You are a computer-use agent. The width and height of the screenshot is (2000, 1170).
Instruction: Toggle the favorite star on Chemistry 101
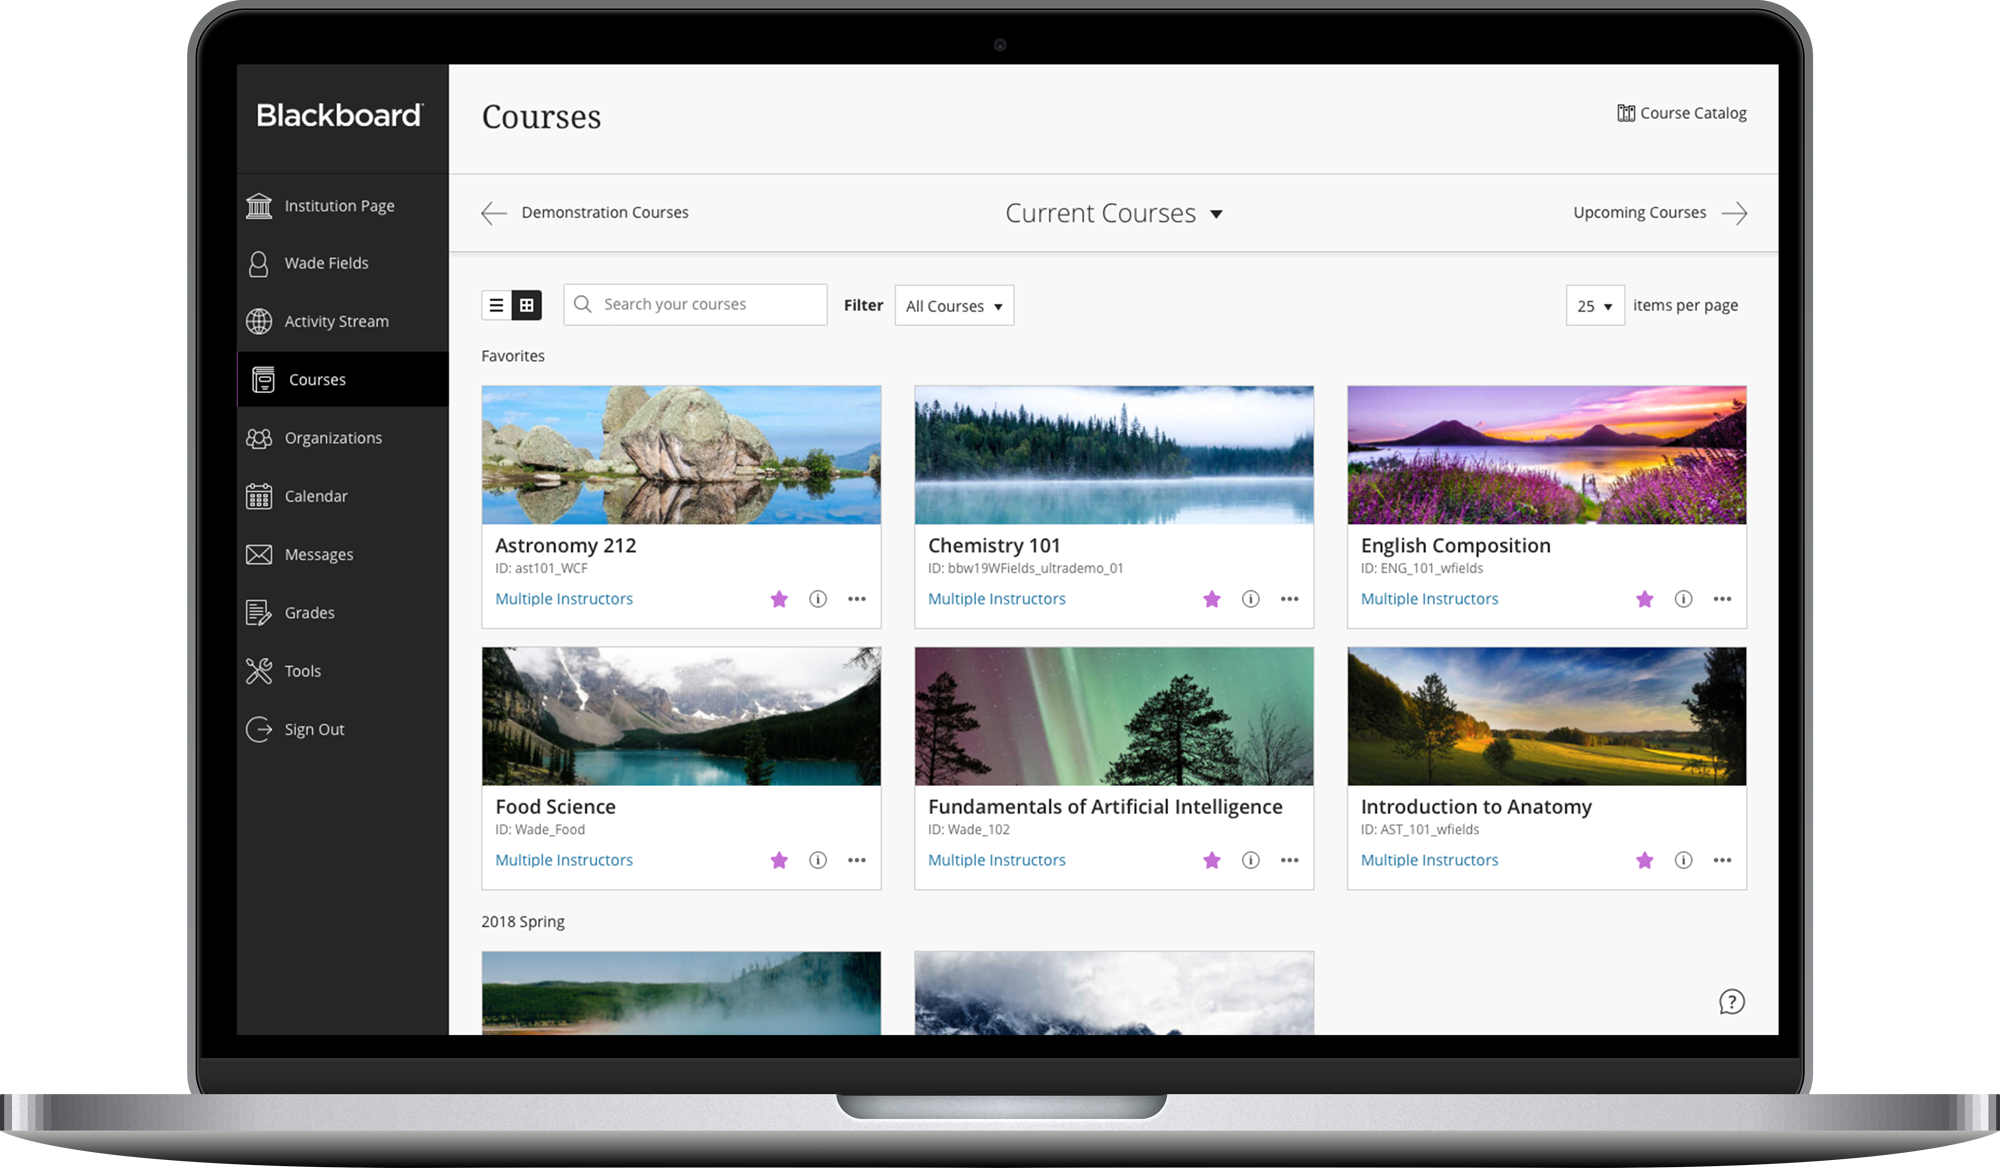click(1212, 598)
